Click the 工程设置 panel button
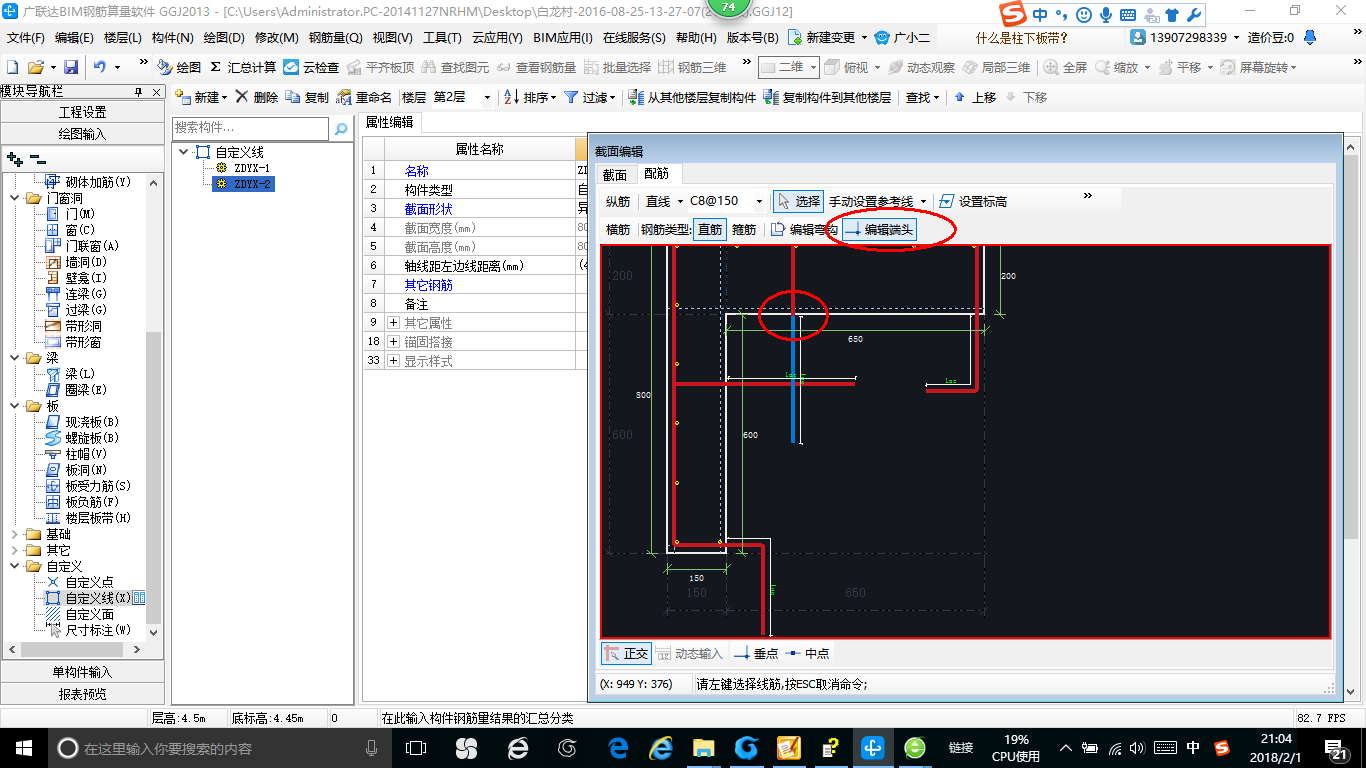The height and width of the screenshot is (768, 1366). pos(82,112)
